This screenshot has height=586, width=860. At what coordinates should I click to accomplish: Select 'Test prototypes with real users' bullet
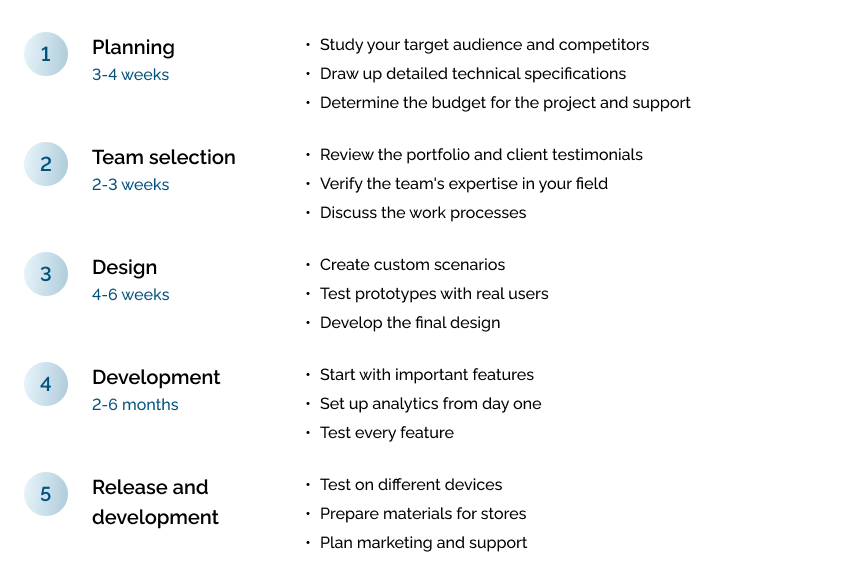coord(434,294)
